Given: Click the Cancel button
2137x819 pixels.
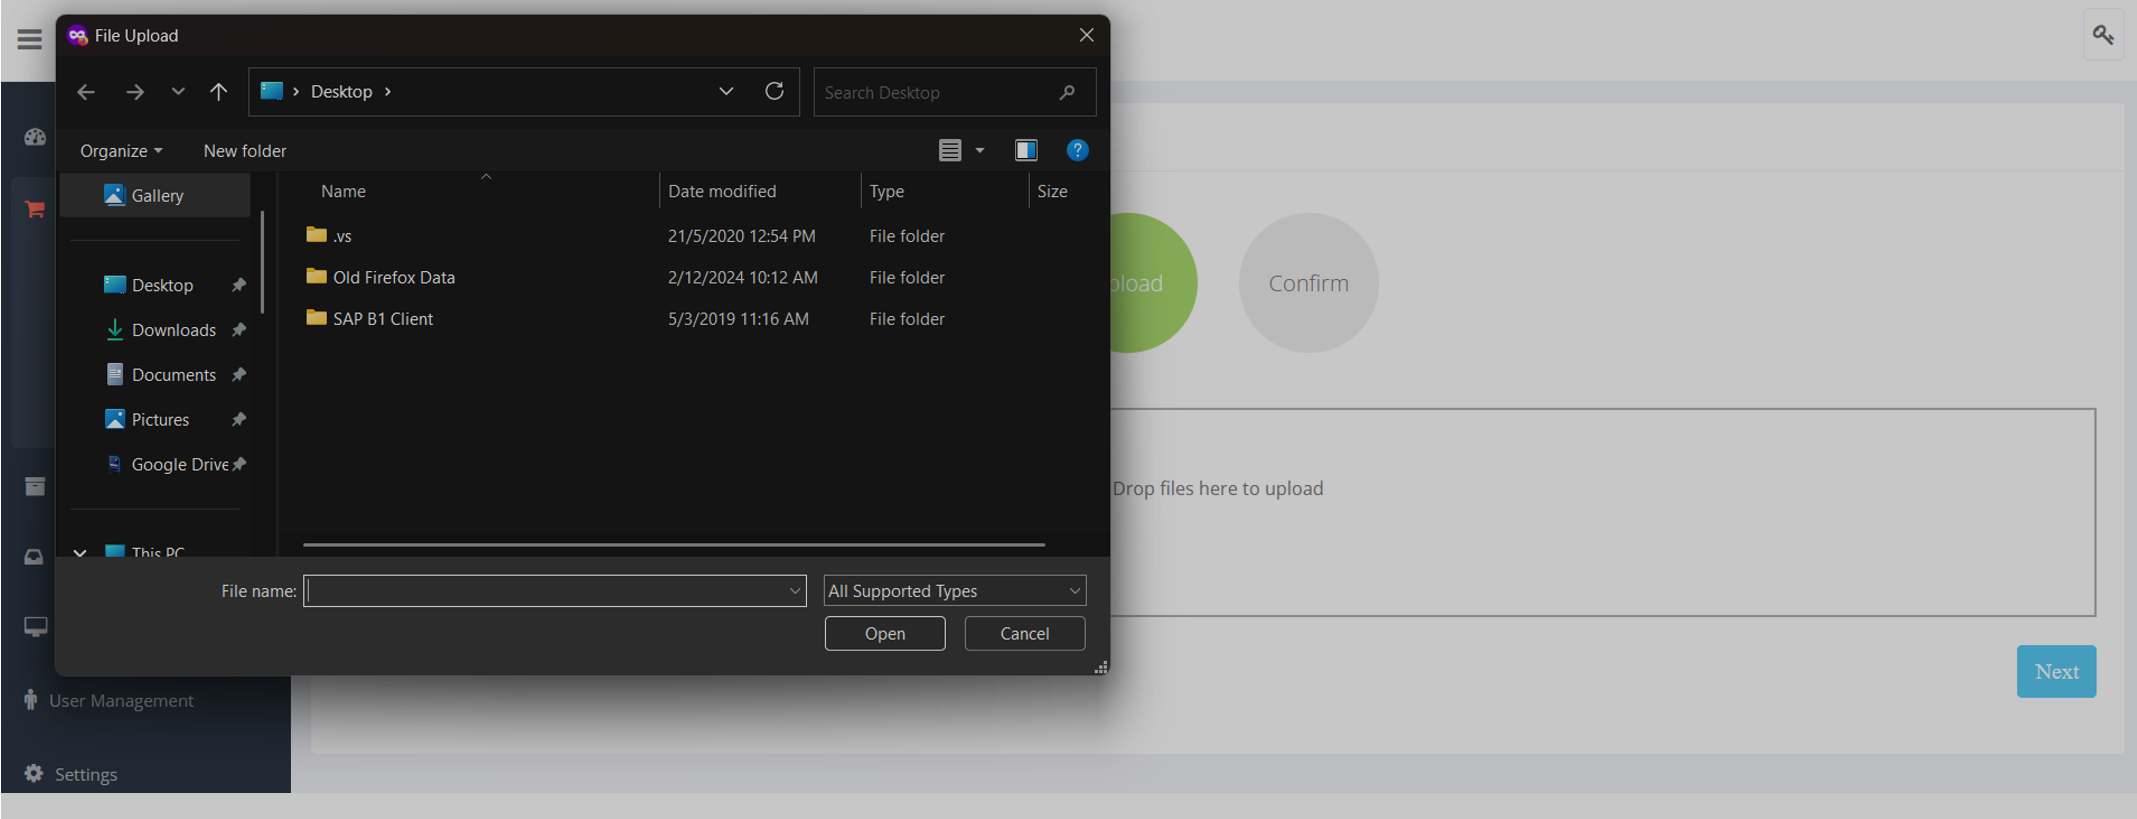Looking at the screenshot, I should (1024, 634).
